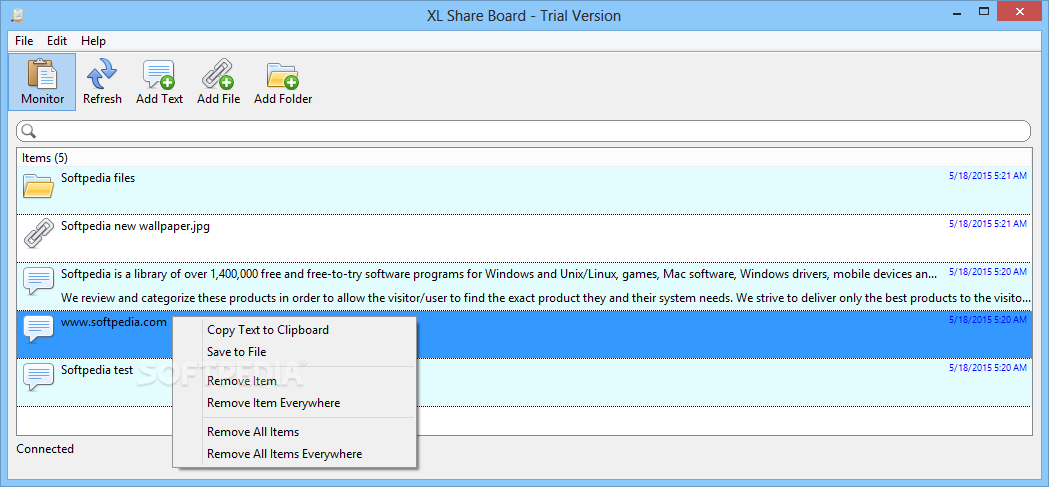Click the 5:20 AM timestamp of Softpedia test

point(987,368)
